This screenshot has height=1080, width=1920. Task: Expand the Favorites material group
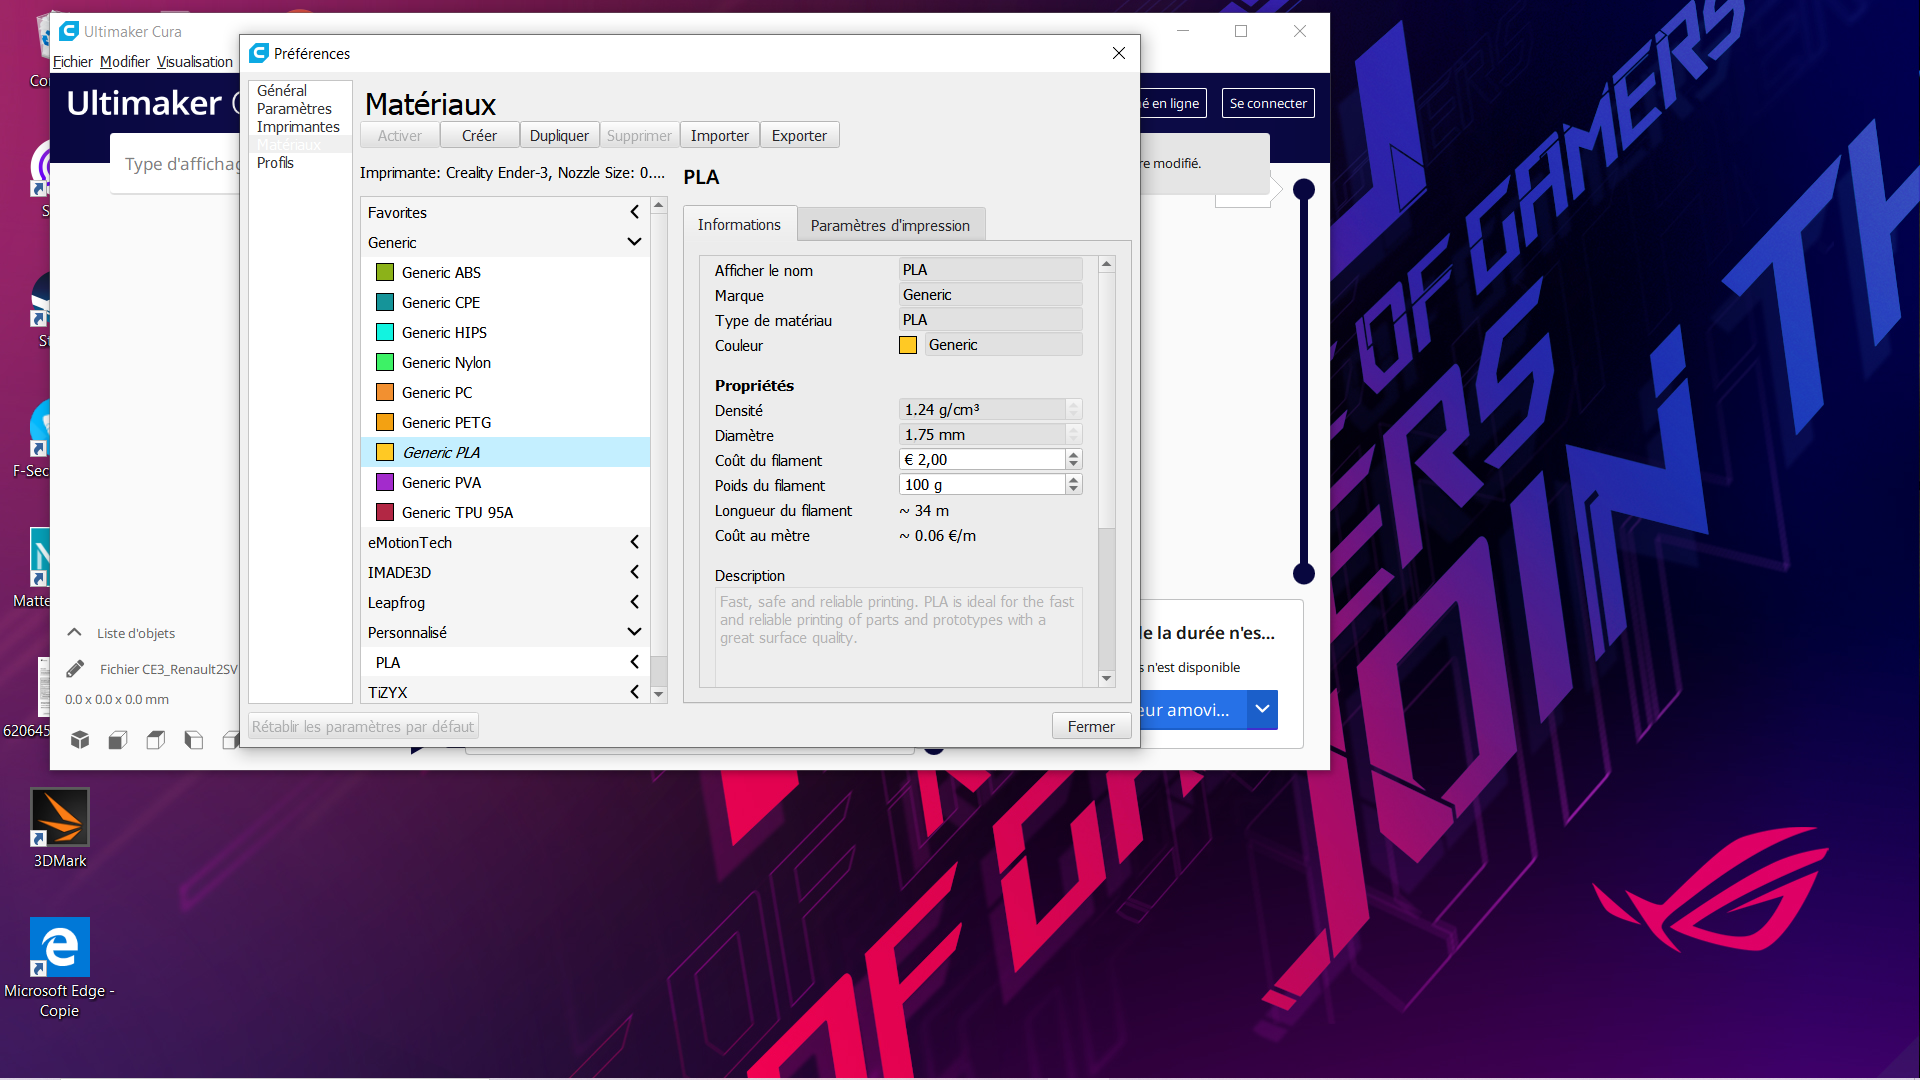(634, 212)
